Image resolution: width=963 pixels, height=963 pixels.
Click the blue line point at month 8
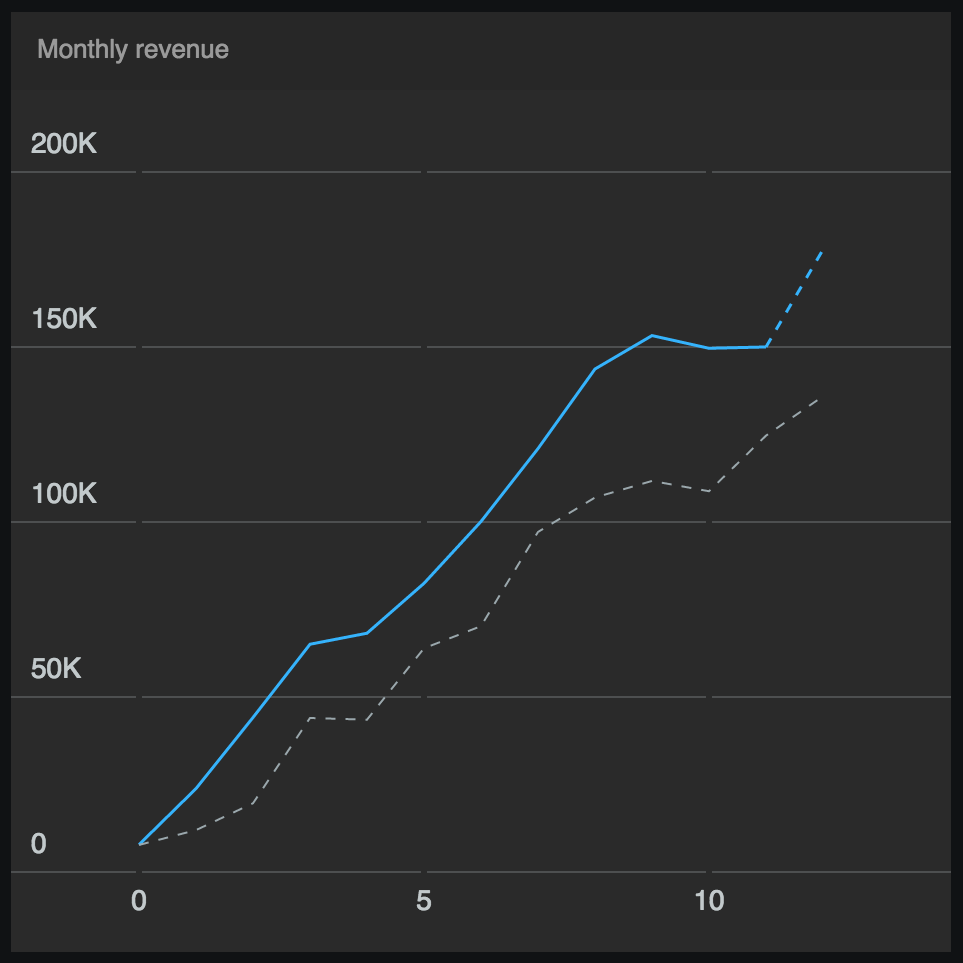coord(595,369)
